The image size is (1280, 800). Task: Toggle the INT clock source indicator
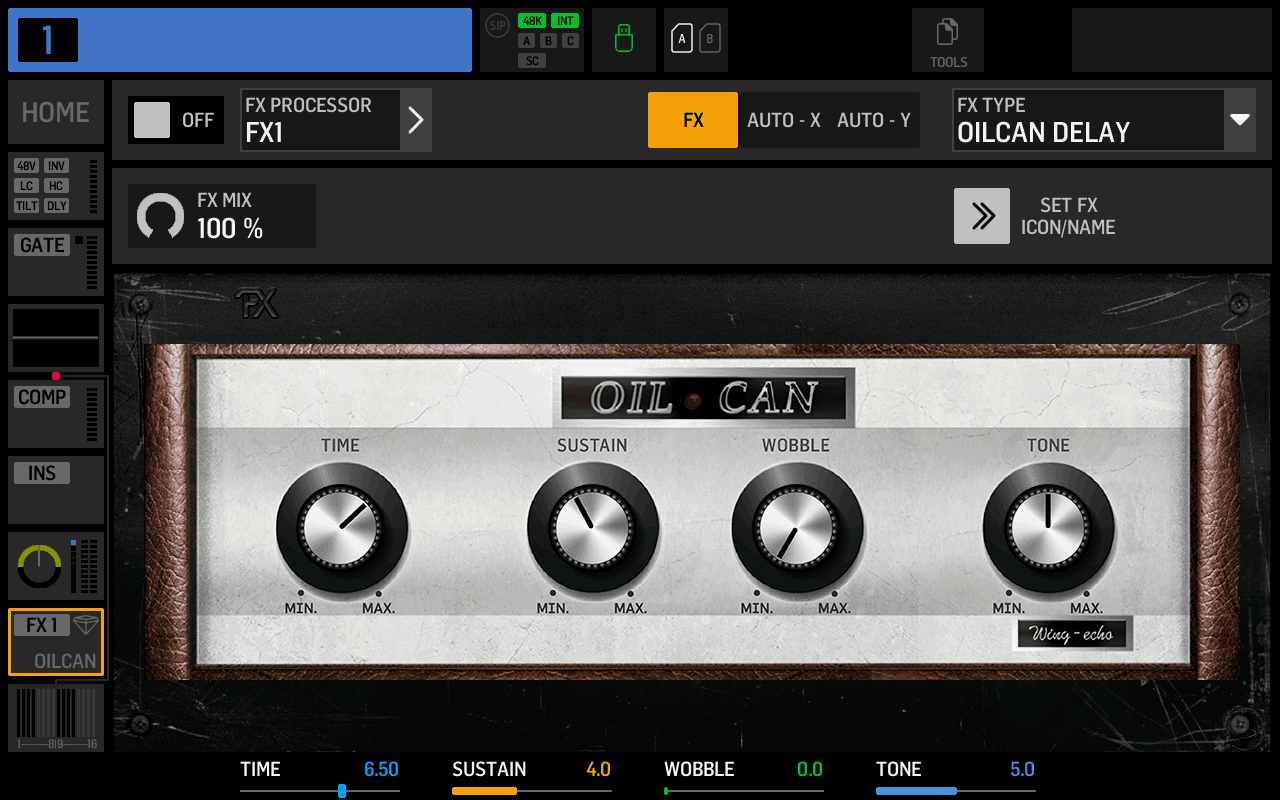tap(565, 21)
